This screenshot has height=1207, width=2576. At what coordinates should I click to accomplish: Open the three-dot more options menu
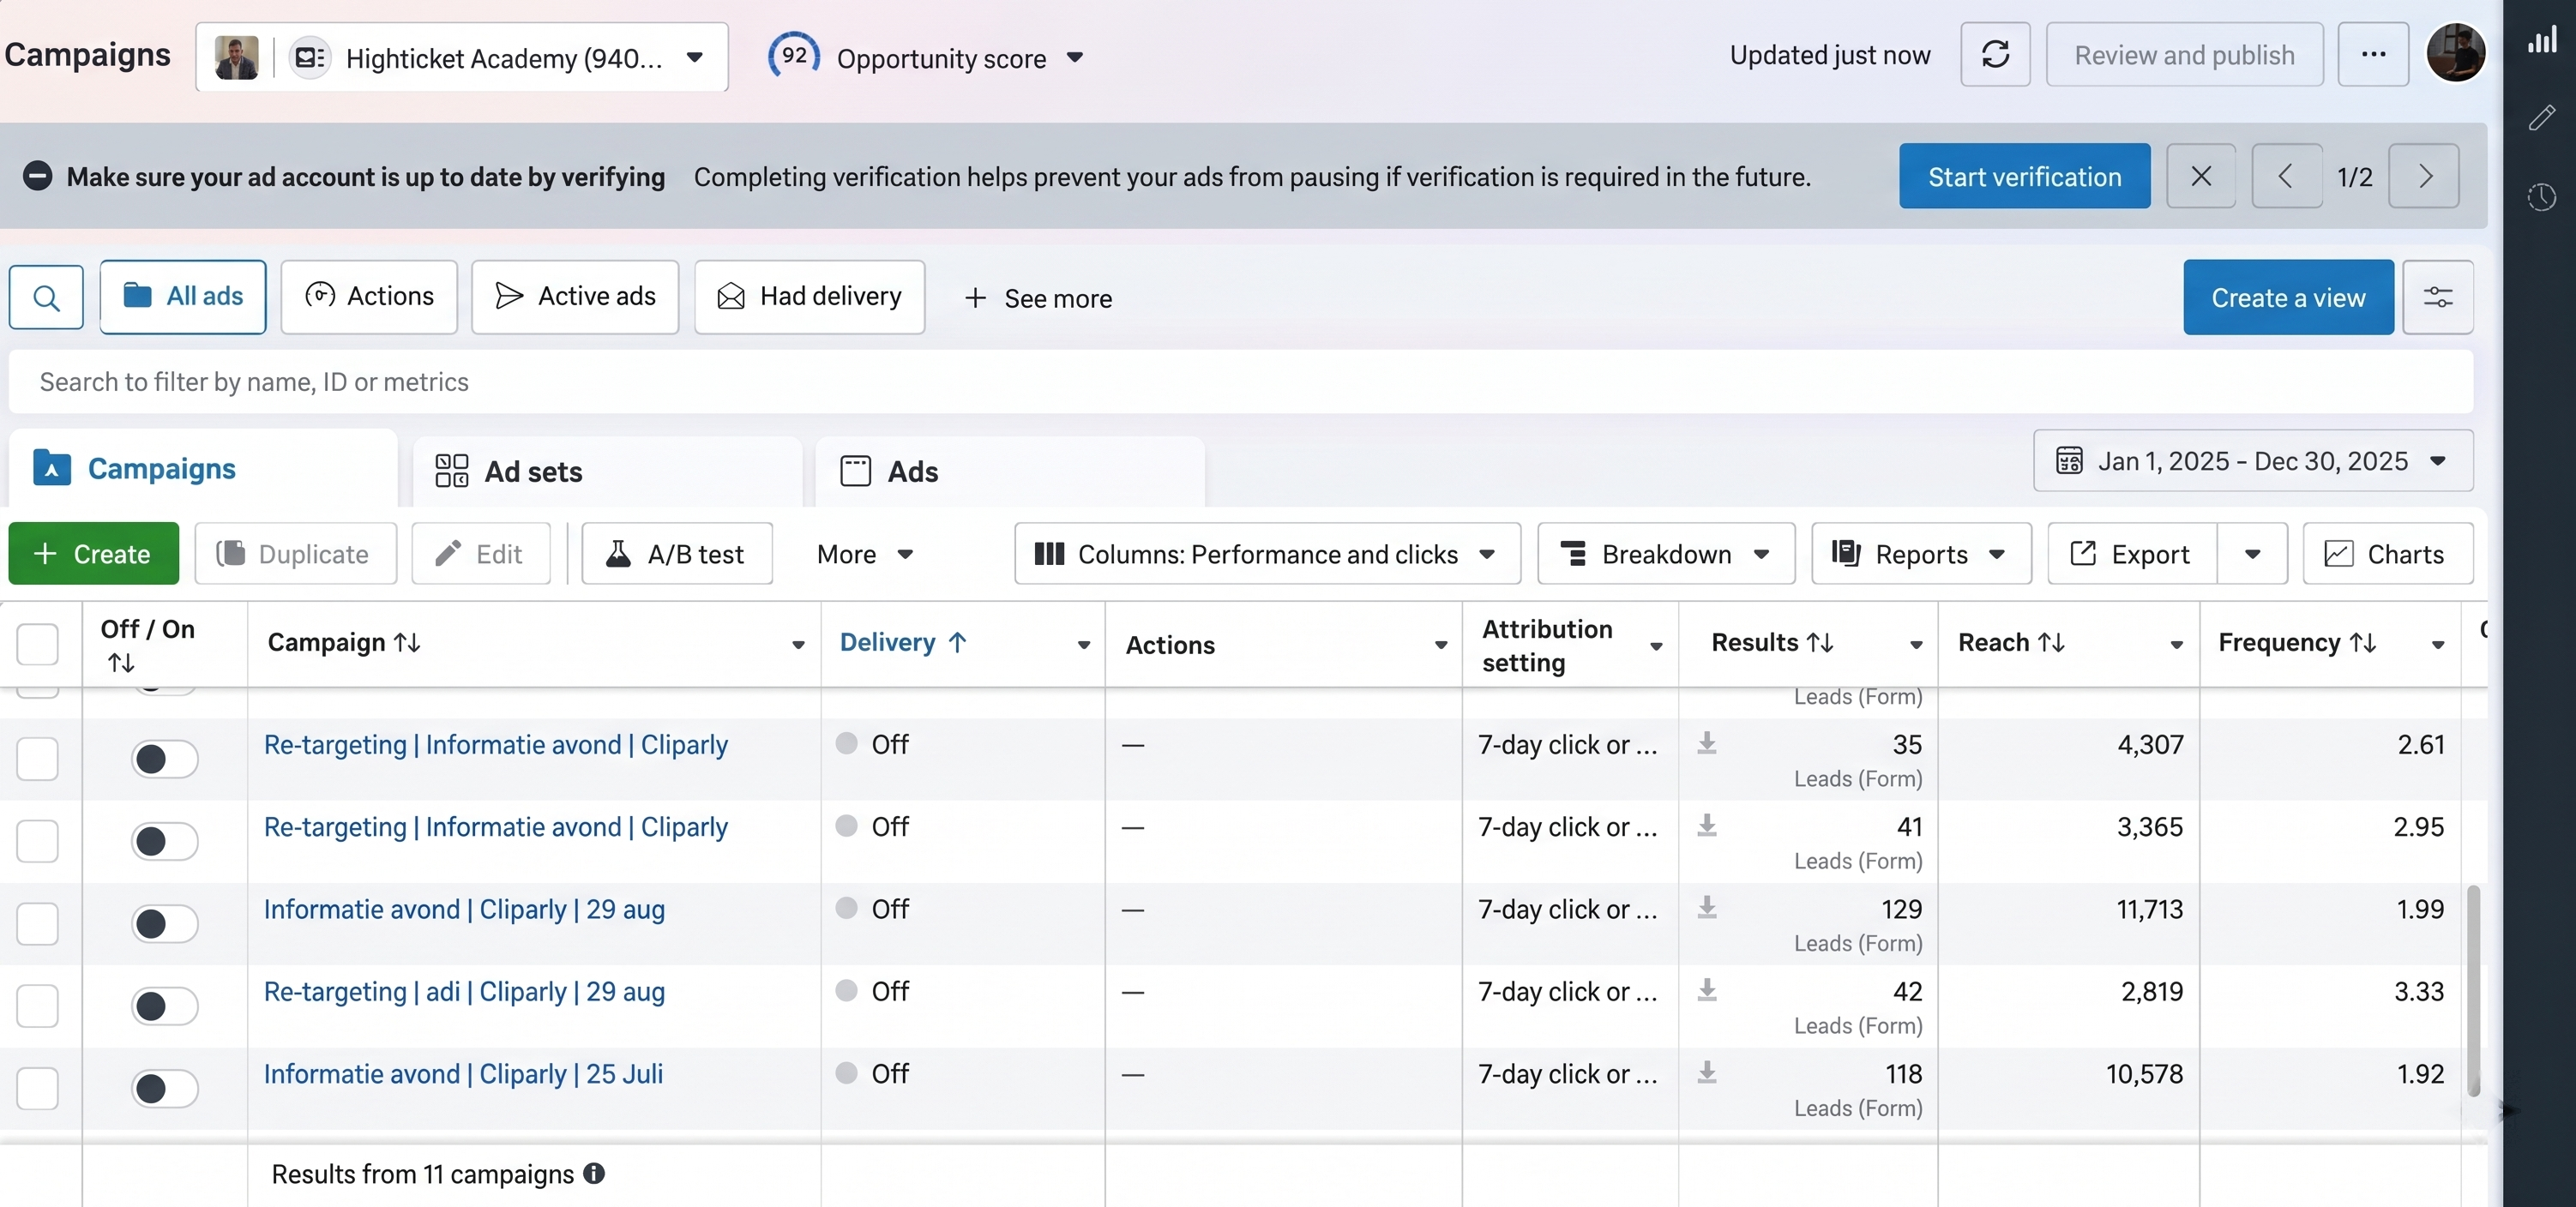point(2373,54)
